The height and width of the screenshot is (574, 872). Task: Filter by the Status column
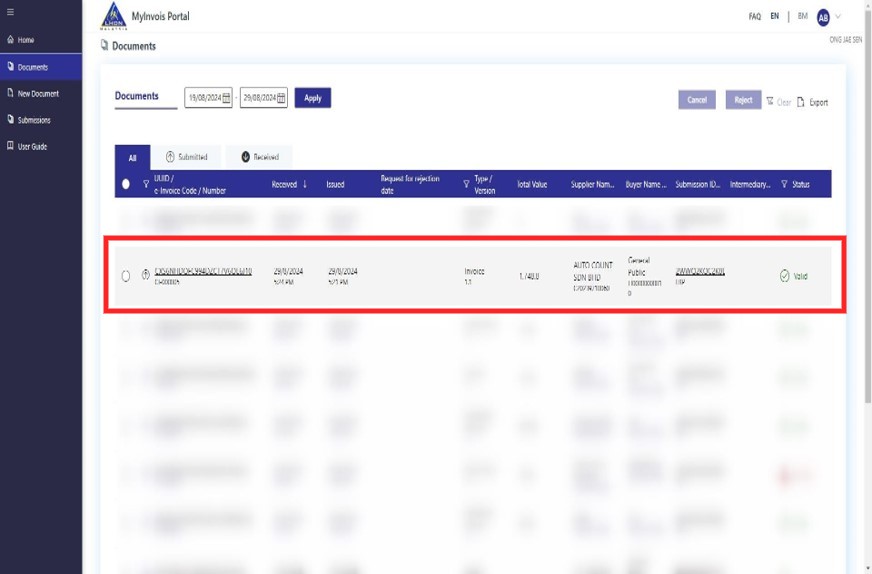click(784, 184)
